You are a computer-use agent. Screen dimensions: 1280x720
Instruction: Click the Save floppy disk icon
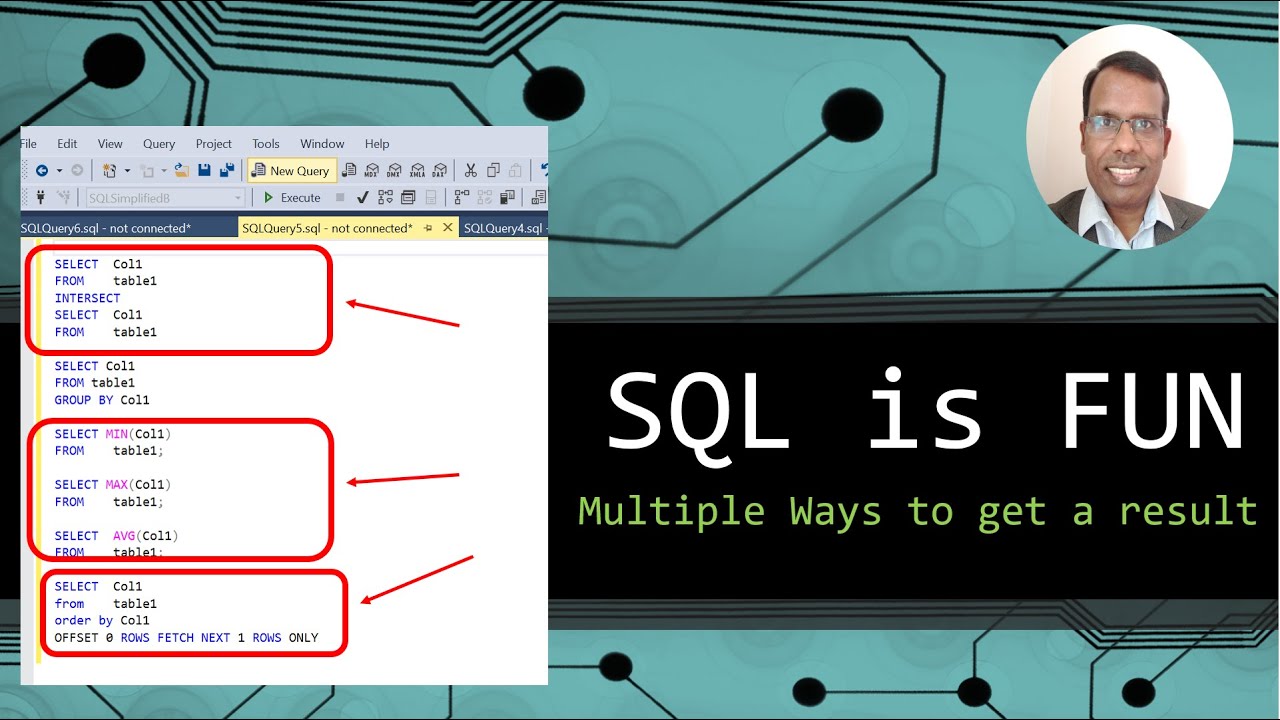[204, 171]
